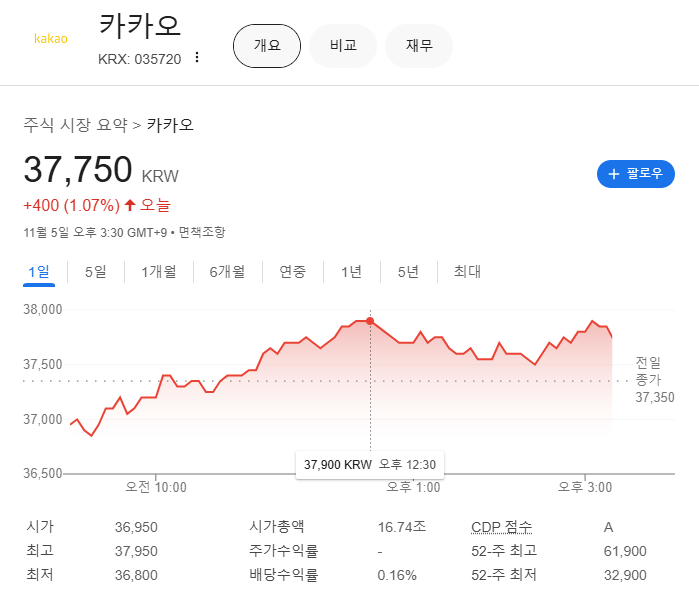Click the 52-주 최저 value 32,900
Screen dimensions: 699x592
click(x=625, y=576)
